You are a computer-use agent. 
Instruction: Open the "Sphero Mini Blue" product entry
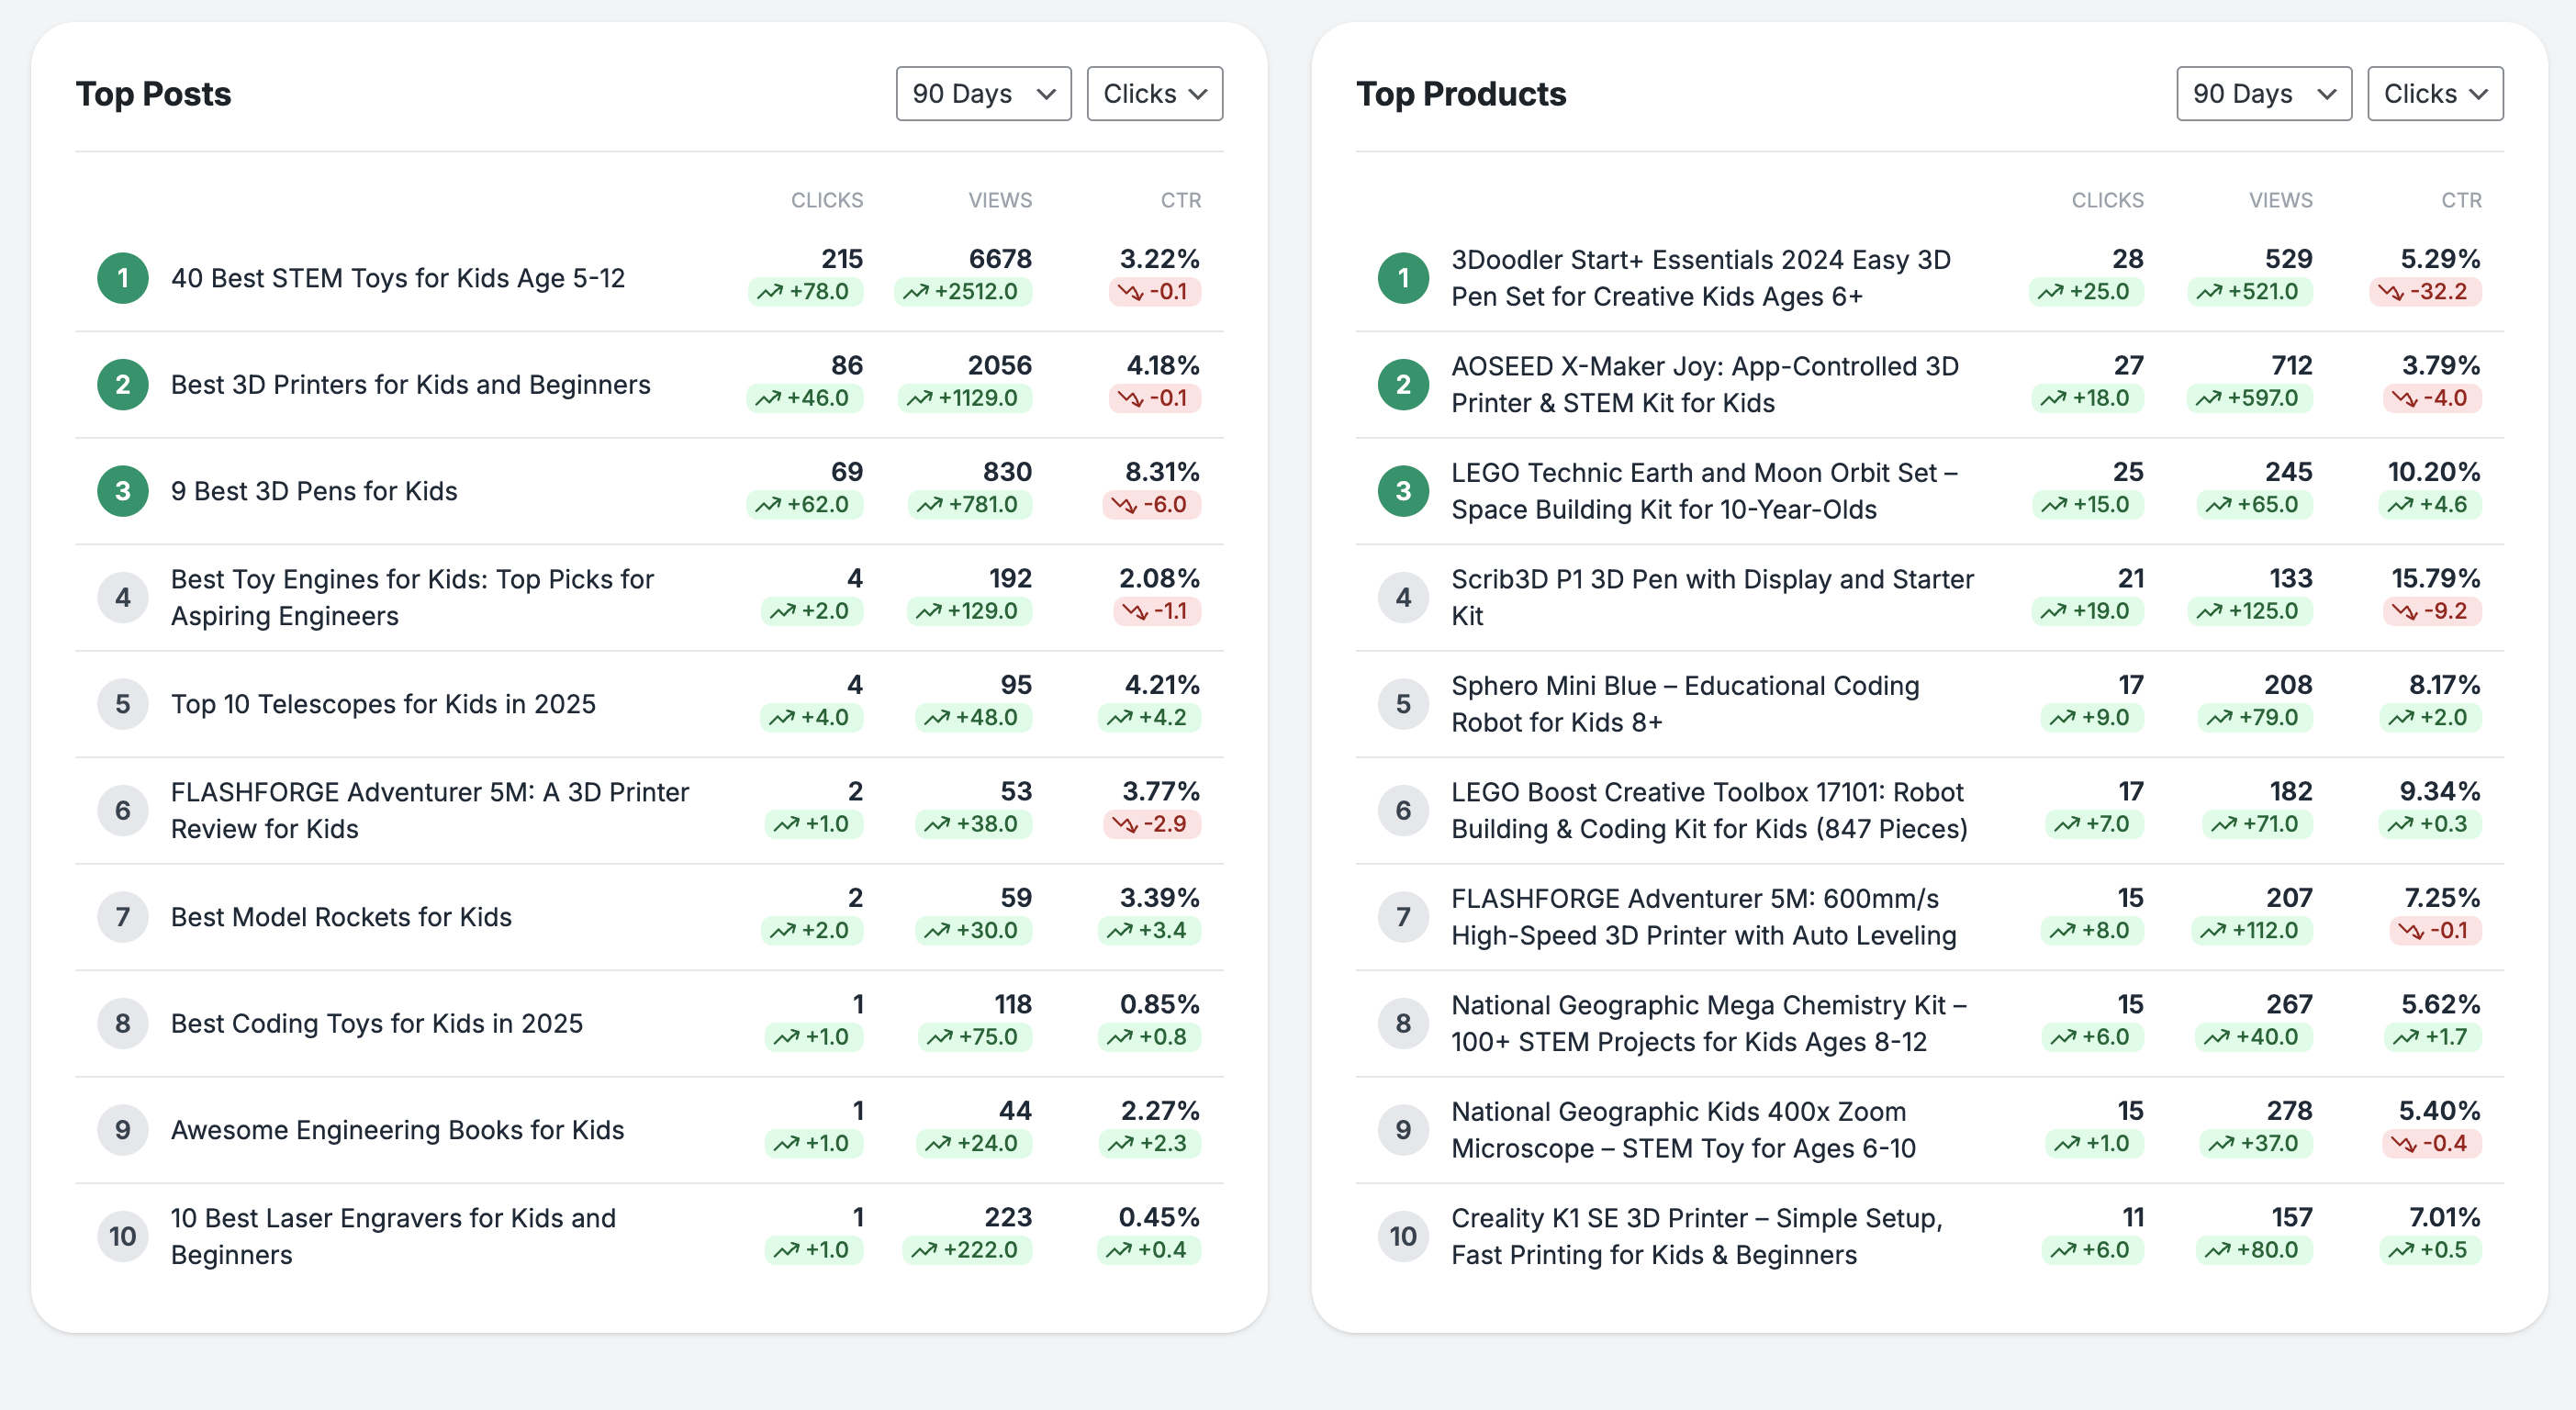(x=1684, y=703)
